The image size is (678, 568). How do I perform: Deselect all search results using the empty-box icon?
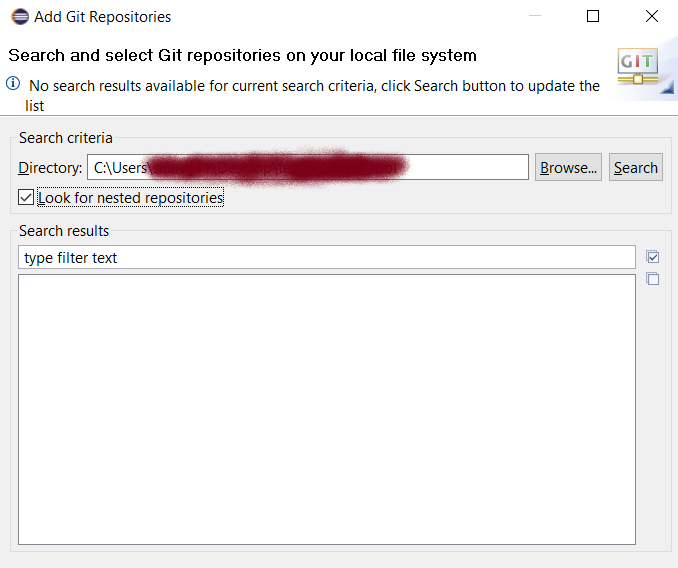click(x=653, y=279)
